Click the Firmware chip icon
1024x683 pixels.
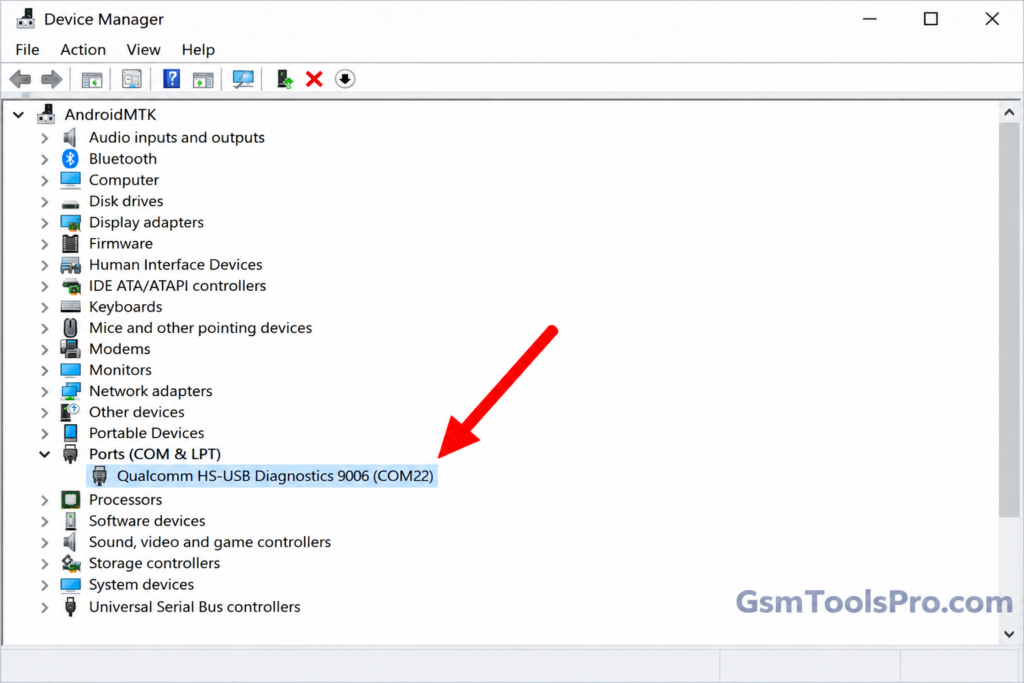71,244
